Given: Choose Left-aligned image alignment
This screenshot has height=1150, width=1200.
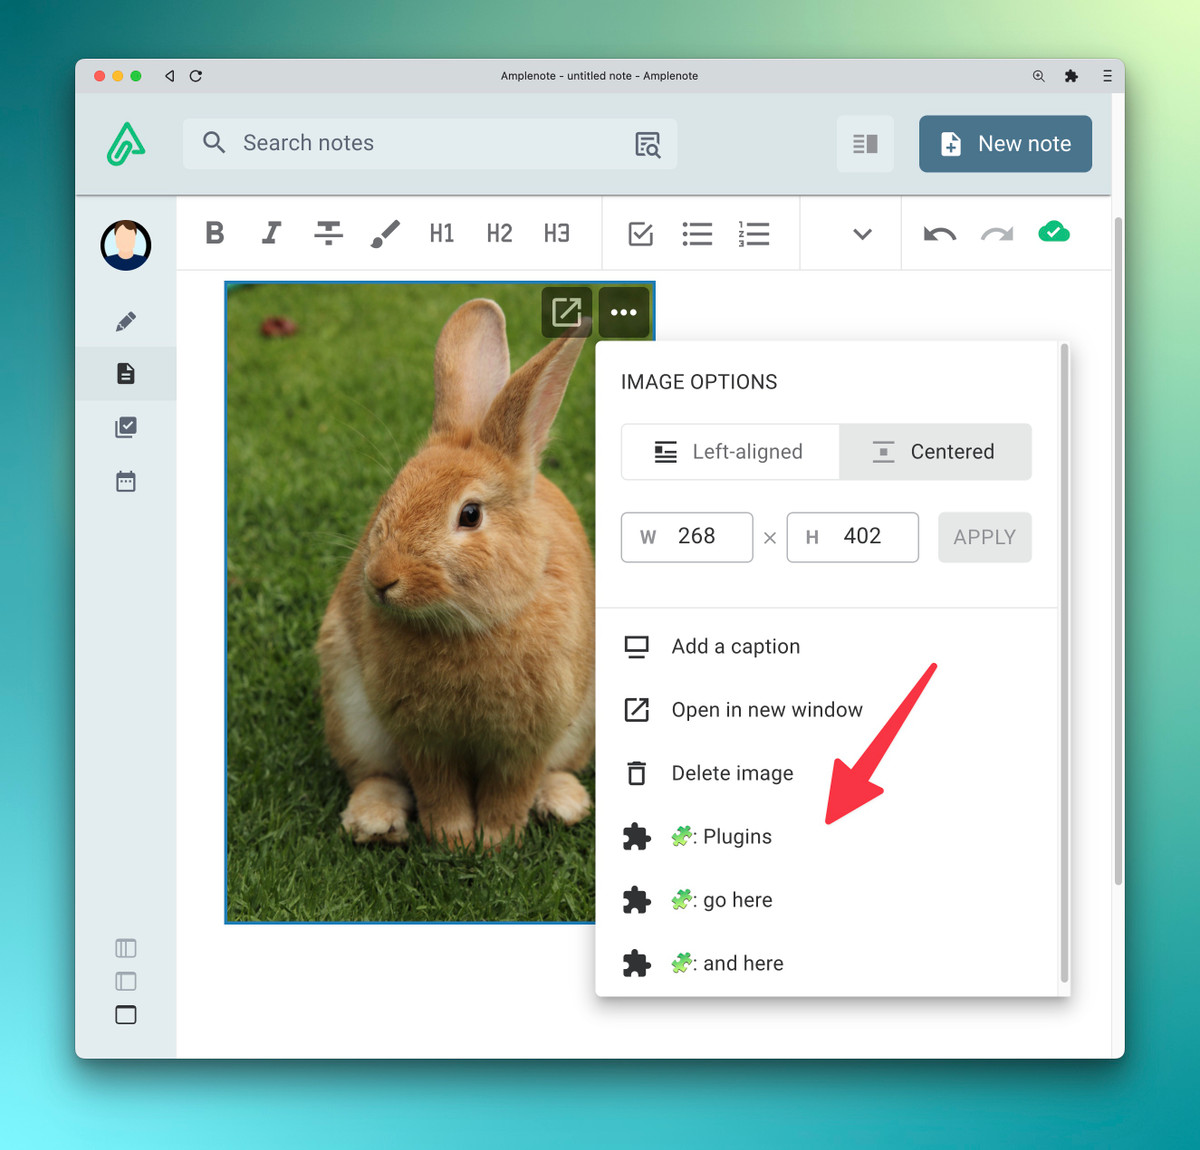Looking at the screenshot, I should [730, 452].
